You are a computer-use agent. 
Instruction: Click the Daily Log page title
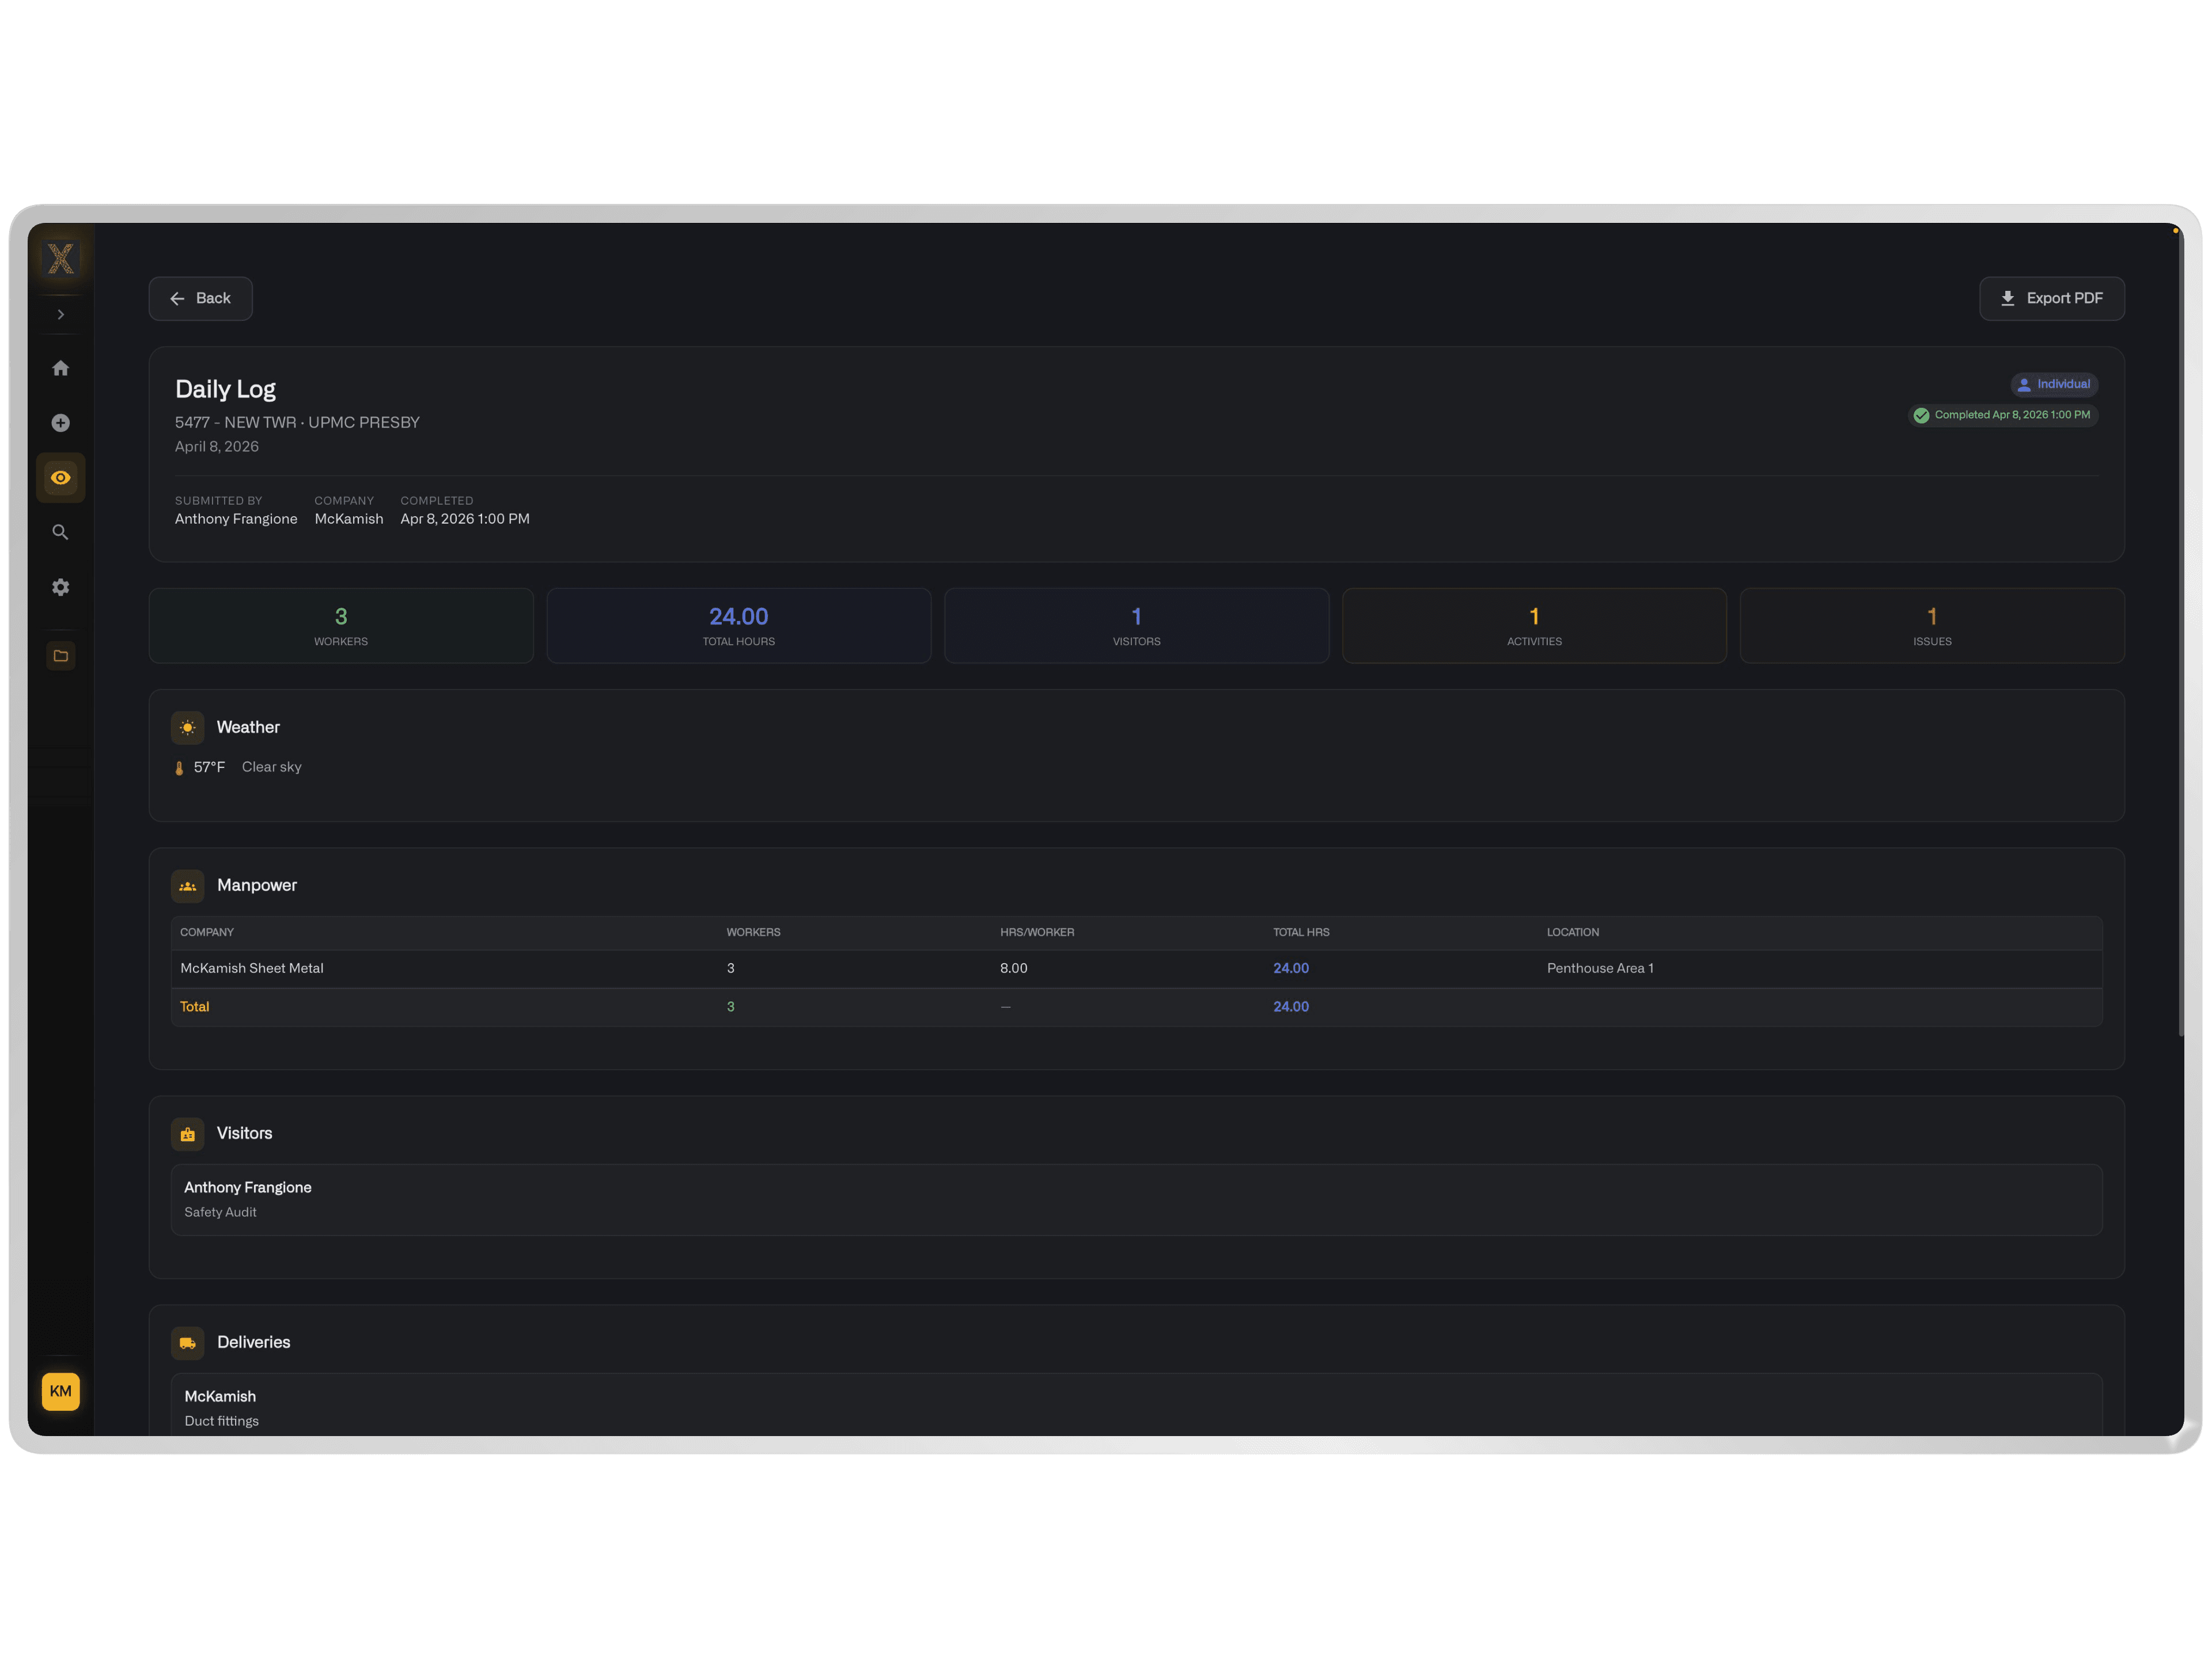click(x=225, y=389)
